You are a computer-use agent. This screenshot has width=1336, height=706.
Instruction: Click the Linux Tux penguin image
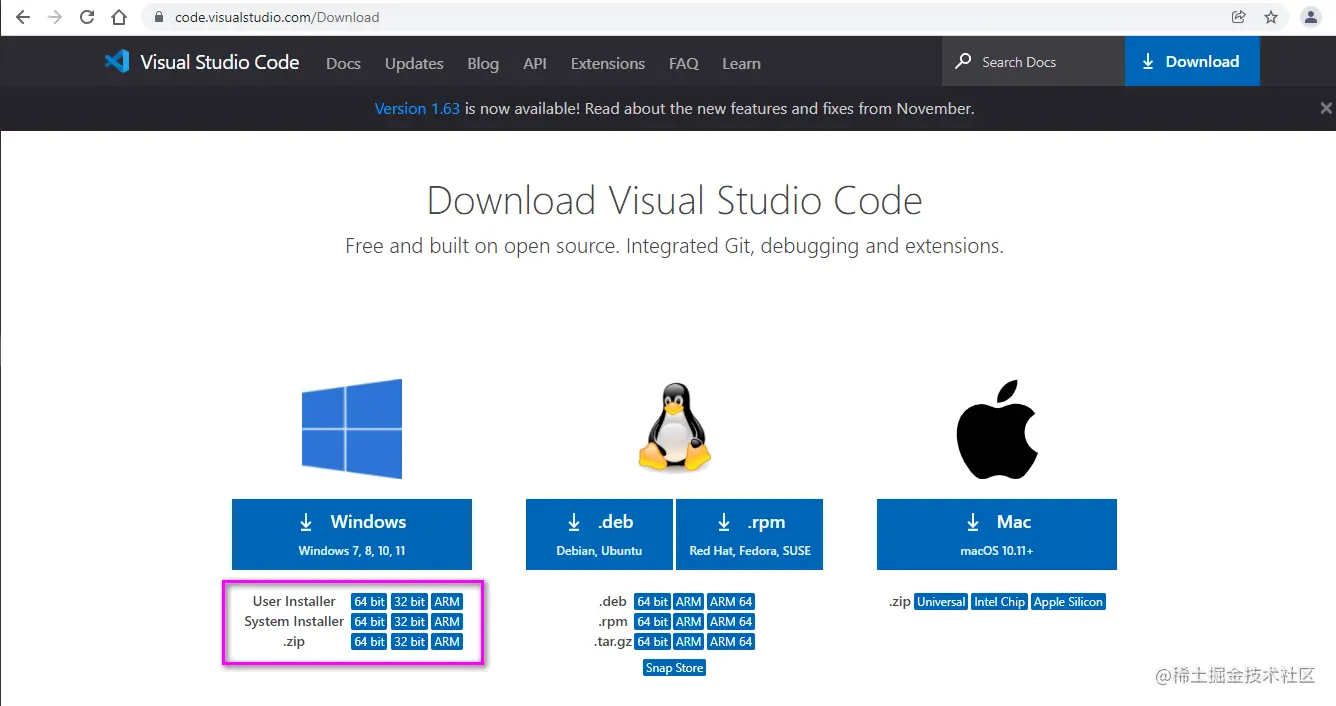(x=675, y=428)
